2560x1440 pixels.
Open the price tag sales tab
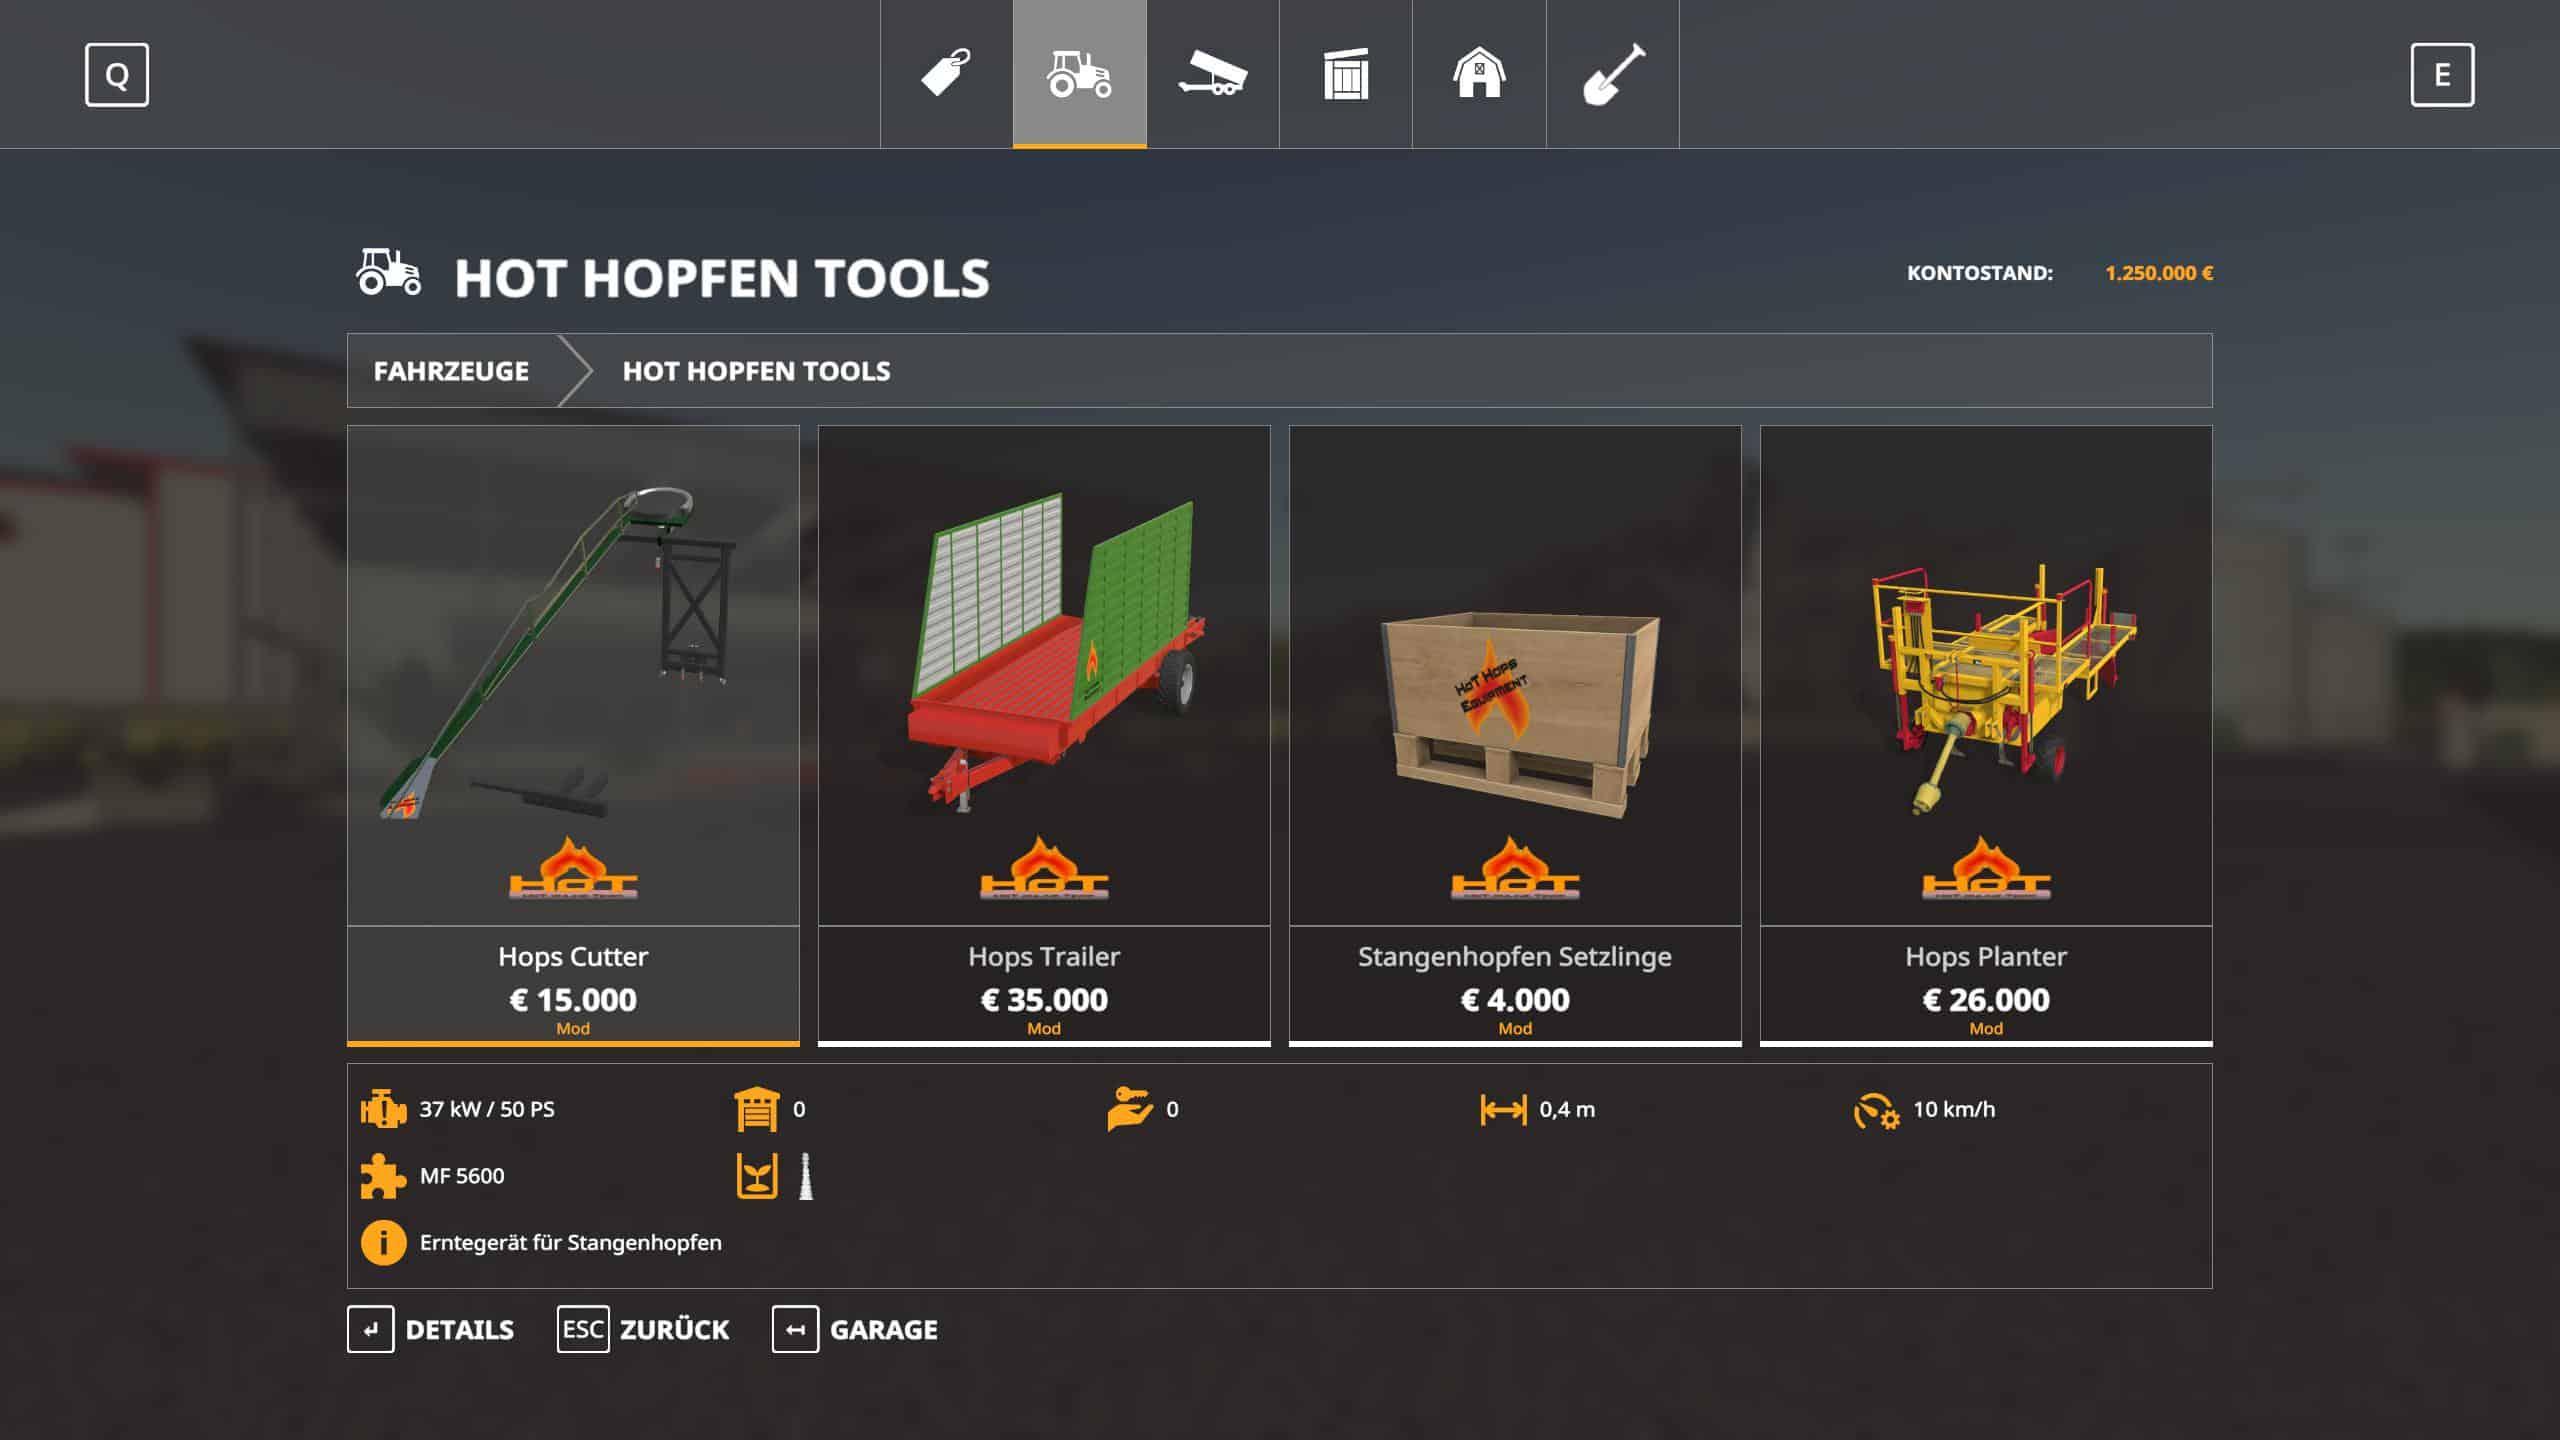(946, 74)
